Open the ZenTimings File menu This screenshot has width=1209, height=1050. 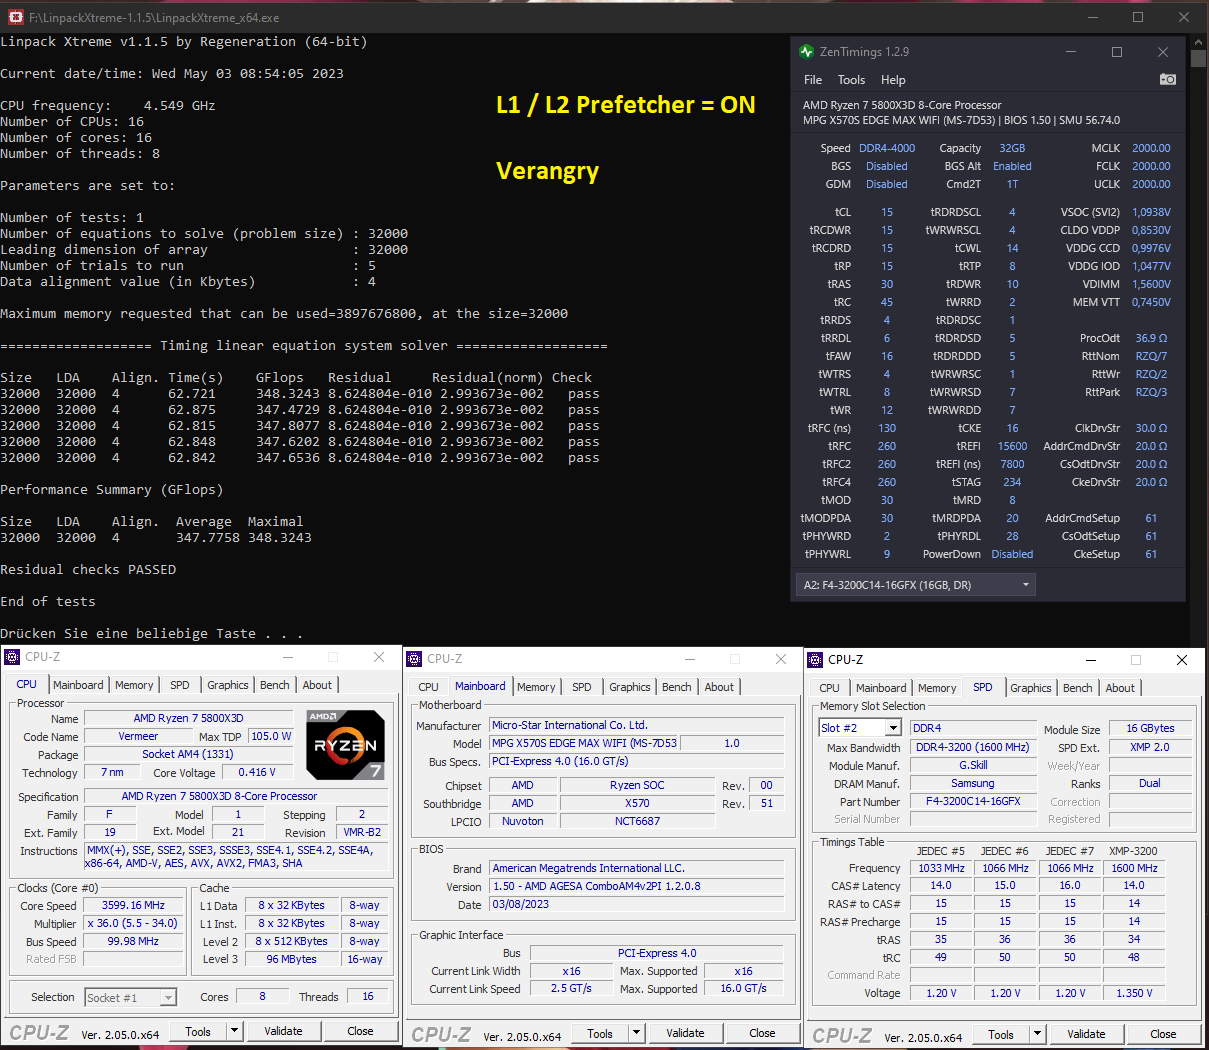(x=813, y=80)
